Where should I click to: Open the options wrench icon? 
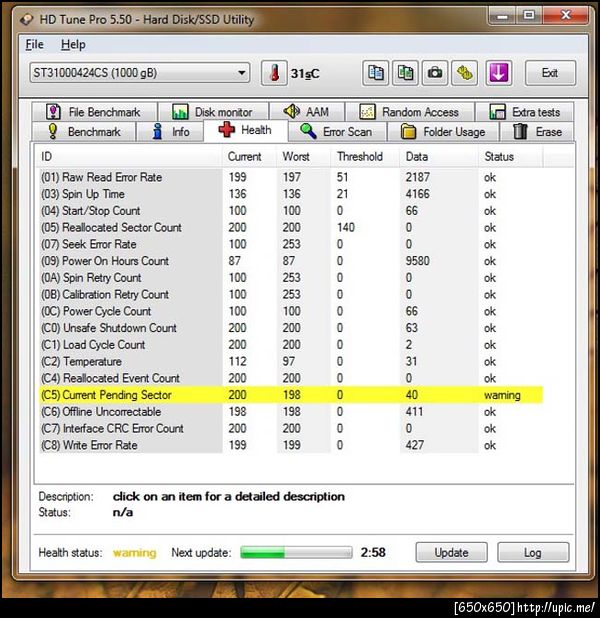tap(464, 73)
